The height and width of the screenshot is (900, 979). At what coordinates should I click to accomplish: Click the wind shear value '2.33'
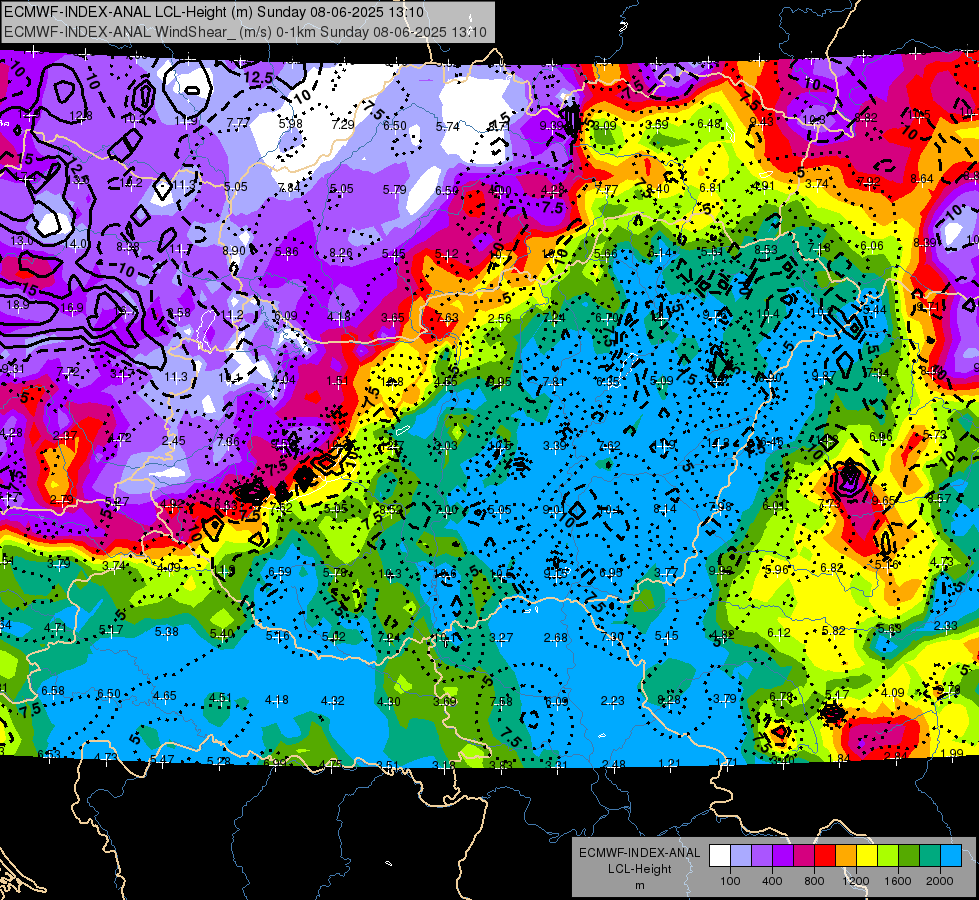tap(946, 625)
